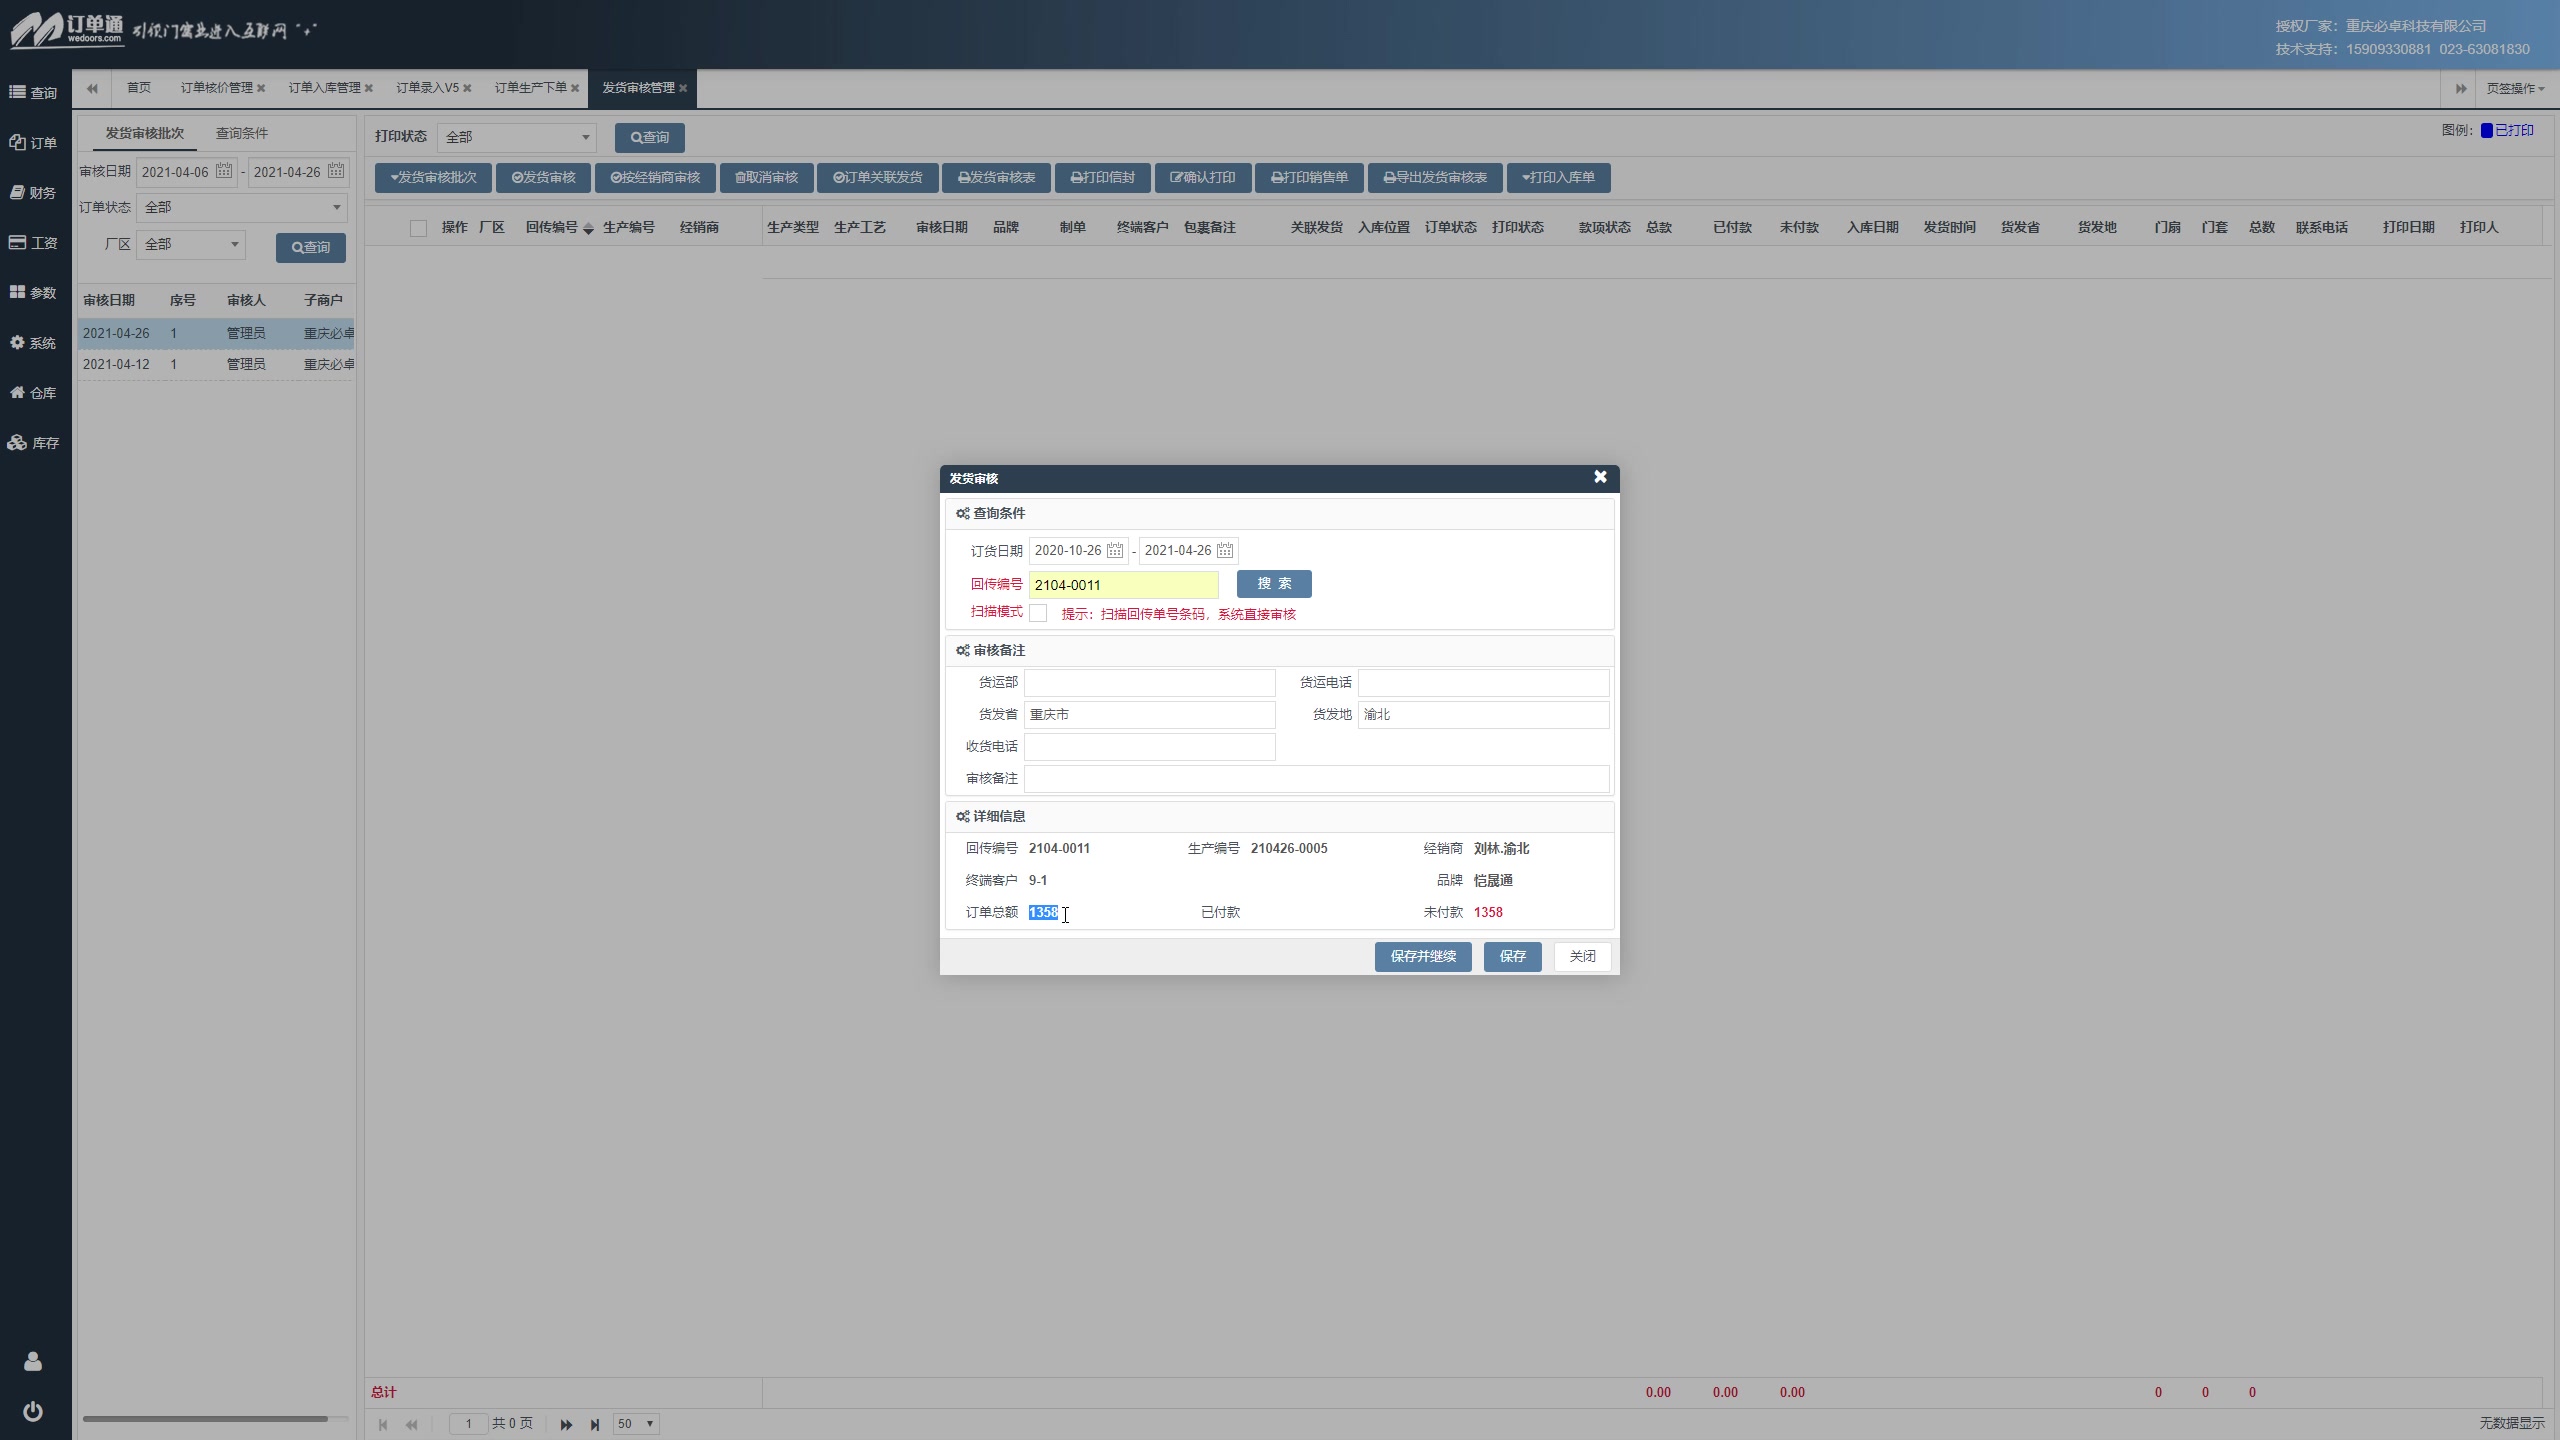Screen dimensions: 2560x1440
Task: Switch to the 订单入库管理 tab
Action: pos(324,88)
